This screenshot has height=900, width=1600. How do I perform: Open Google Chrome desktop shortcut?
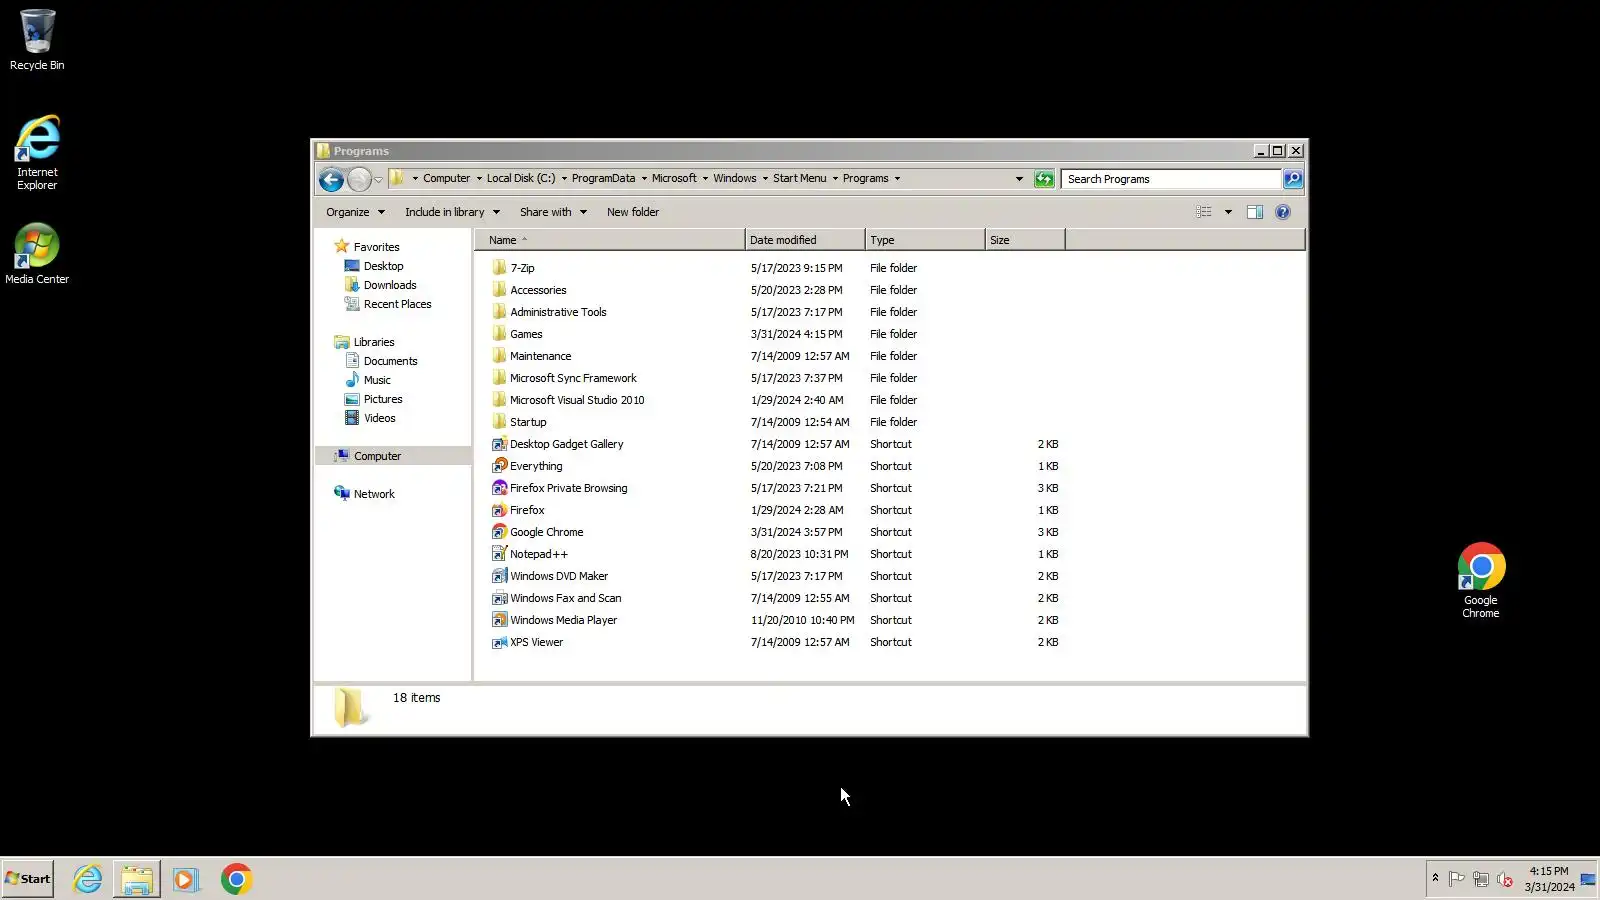point(1481,581)
